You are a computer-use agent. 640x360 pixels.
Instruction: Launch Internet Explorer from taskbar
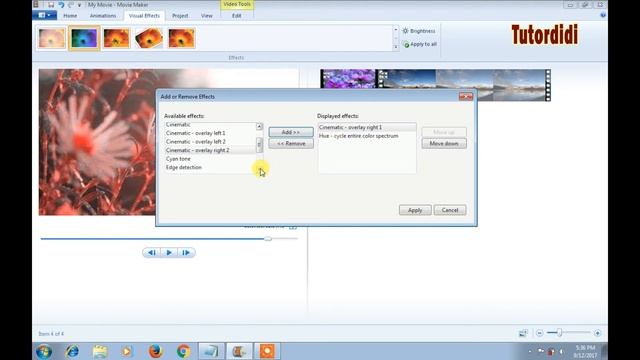(x=72, y=351)
